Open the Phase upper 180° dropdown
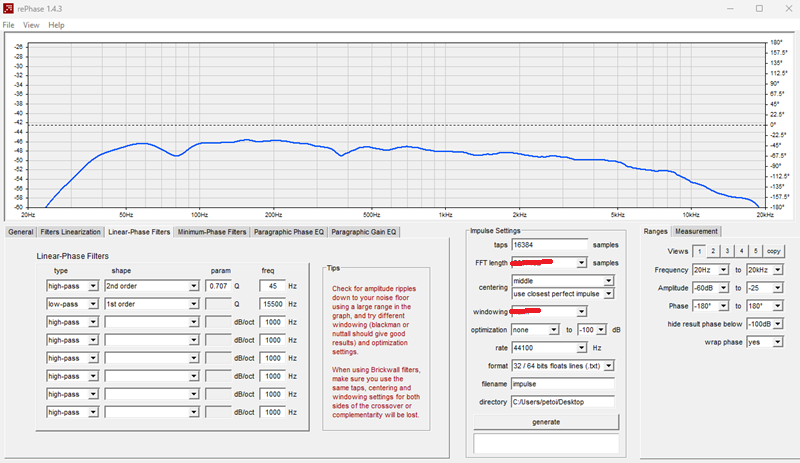The height and width of the screenshot is (463, 800). pos(764,306)
